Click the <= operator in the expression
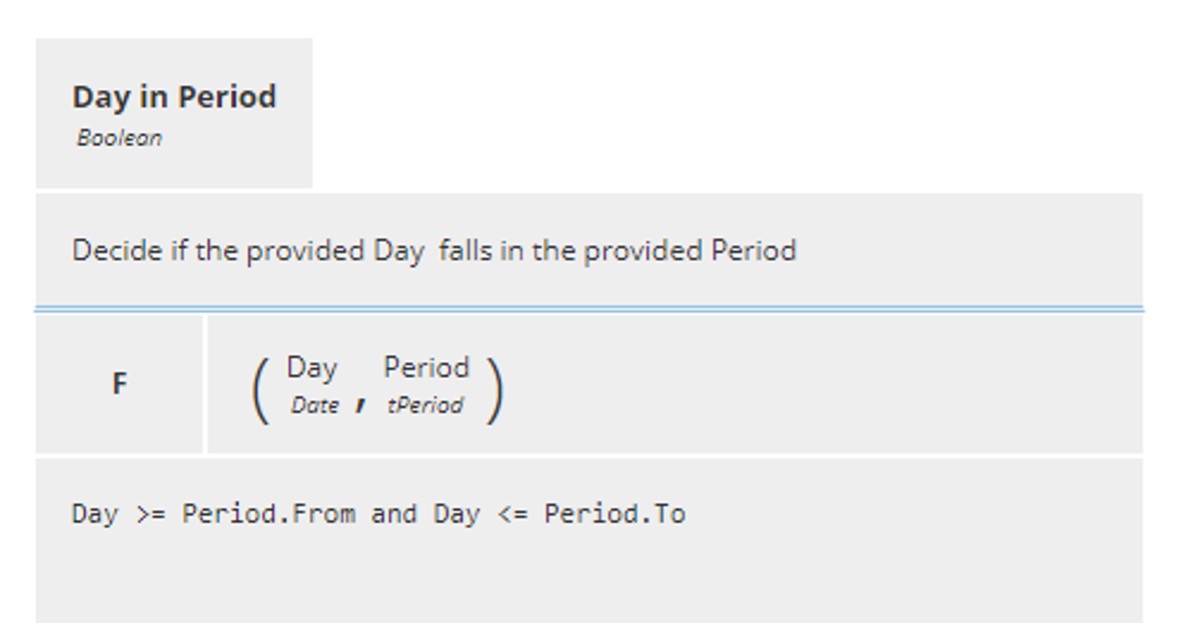 (x=512, y=514)
